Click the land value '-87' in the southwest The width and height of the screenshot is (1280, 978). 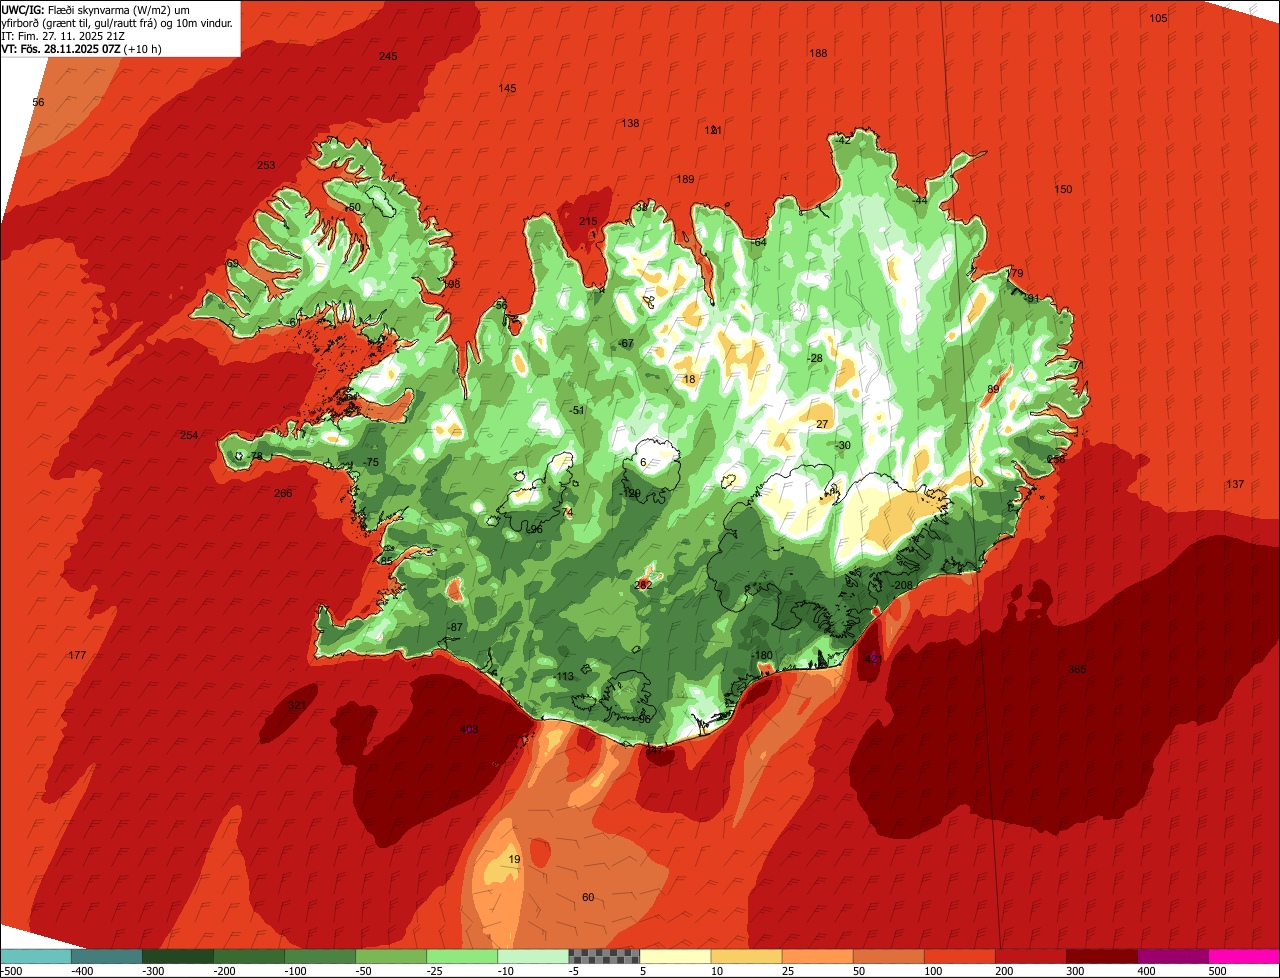tap(455, 627)
